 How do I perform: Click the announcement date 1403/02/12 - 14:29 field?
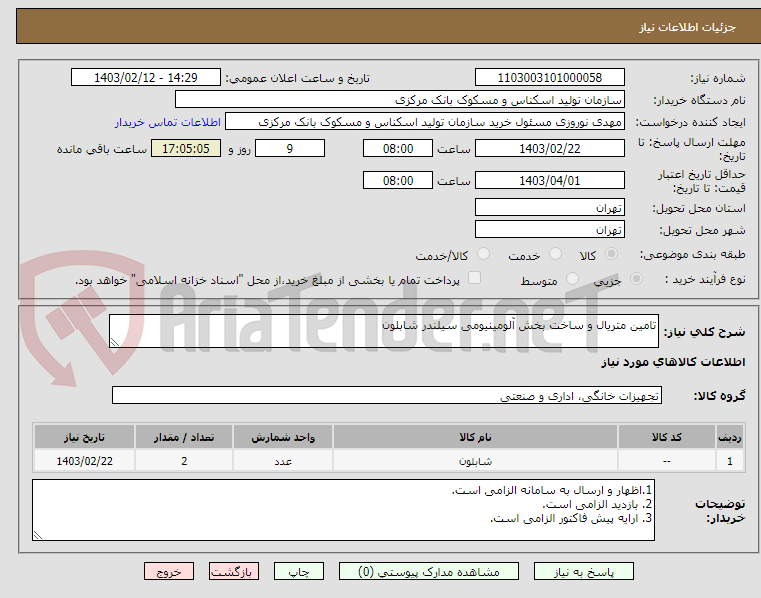point(146,78)
